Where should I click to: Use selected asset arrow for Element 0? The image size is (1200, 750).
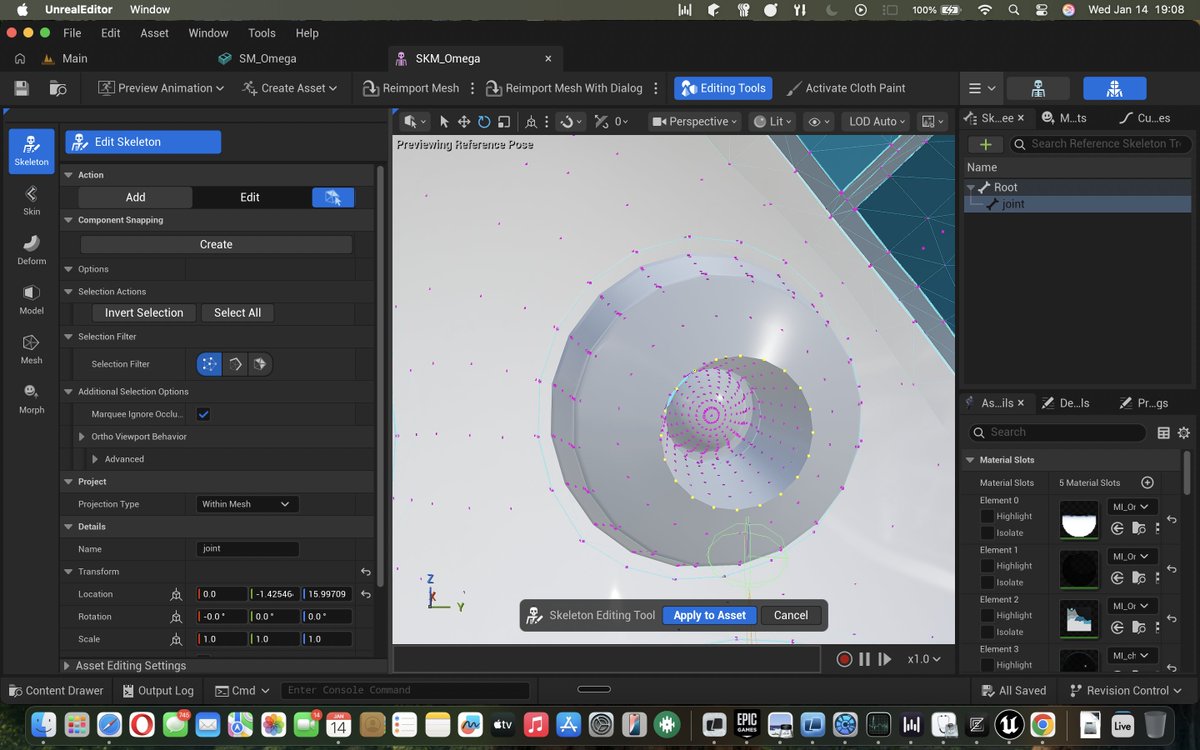(x=1118, y=529)
